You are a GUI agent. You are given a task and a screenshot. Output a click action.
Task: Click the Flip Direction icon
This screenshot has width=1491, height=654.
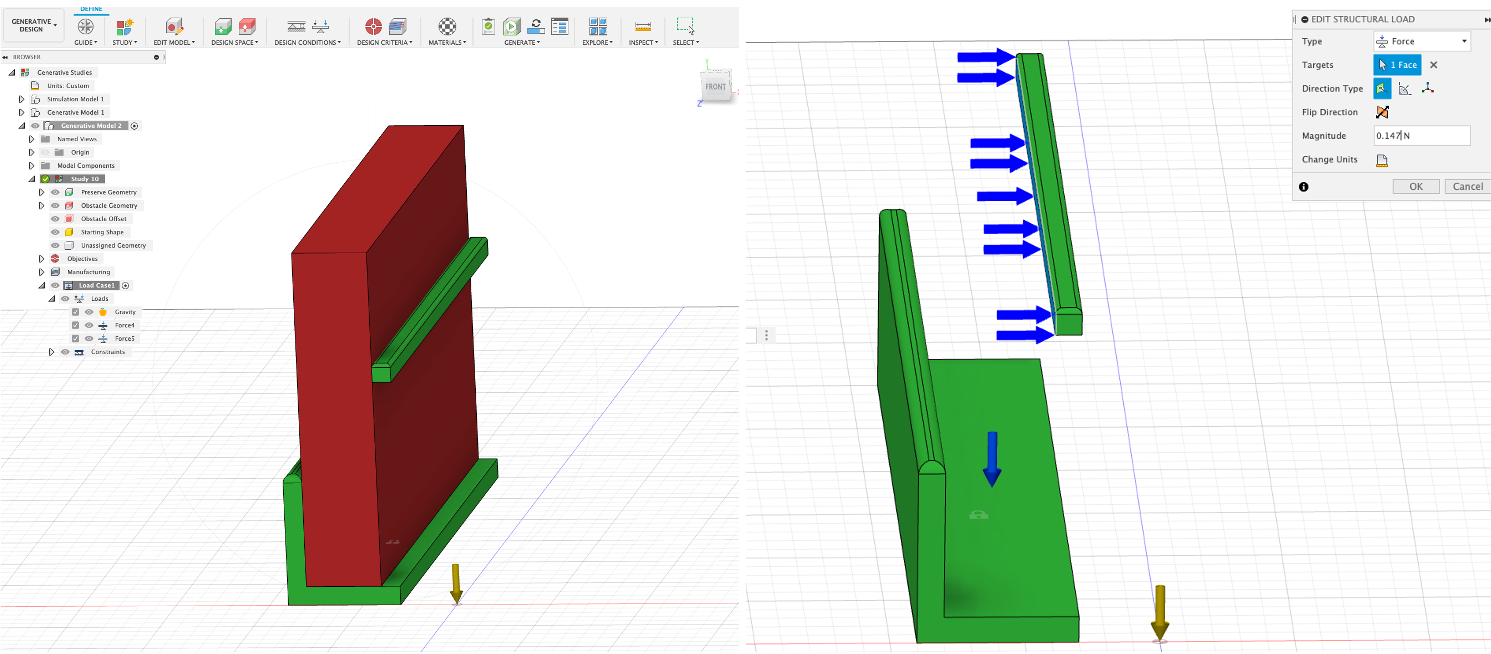1381,112
